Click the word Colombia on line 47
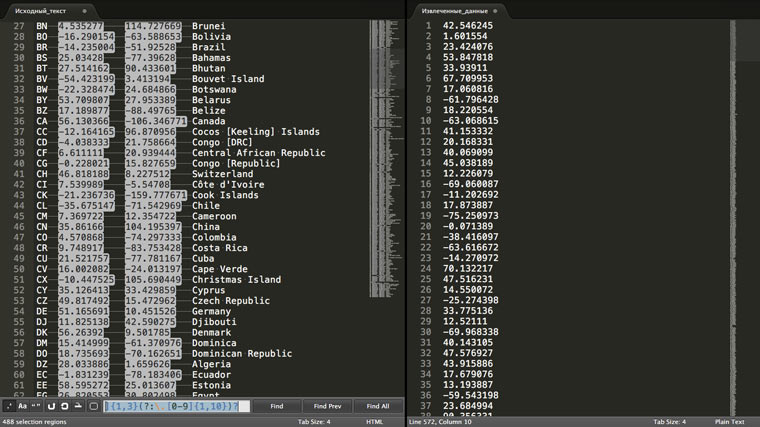Image resolution: width=760 pixels, height=427 pixels. [x=214, y=237]
